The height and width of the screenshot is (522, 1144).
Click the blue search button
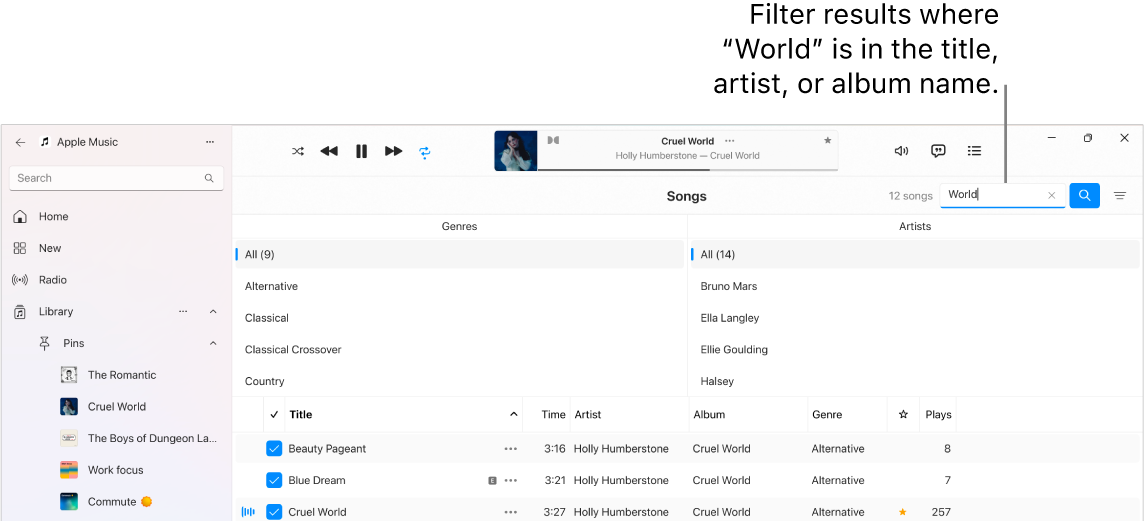1084,196
